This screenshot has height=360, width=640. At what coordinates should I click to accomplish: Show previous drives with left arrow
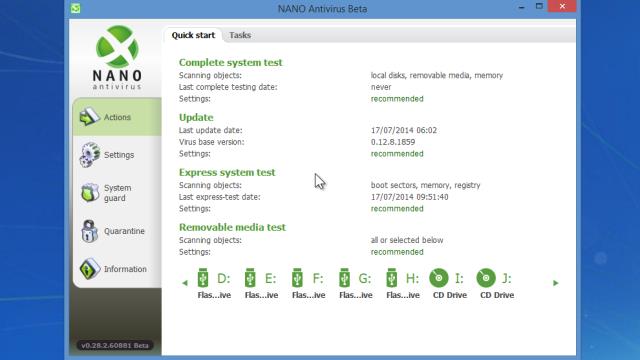click(185, 283)
